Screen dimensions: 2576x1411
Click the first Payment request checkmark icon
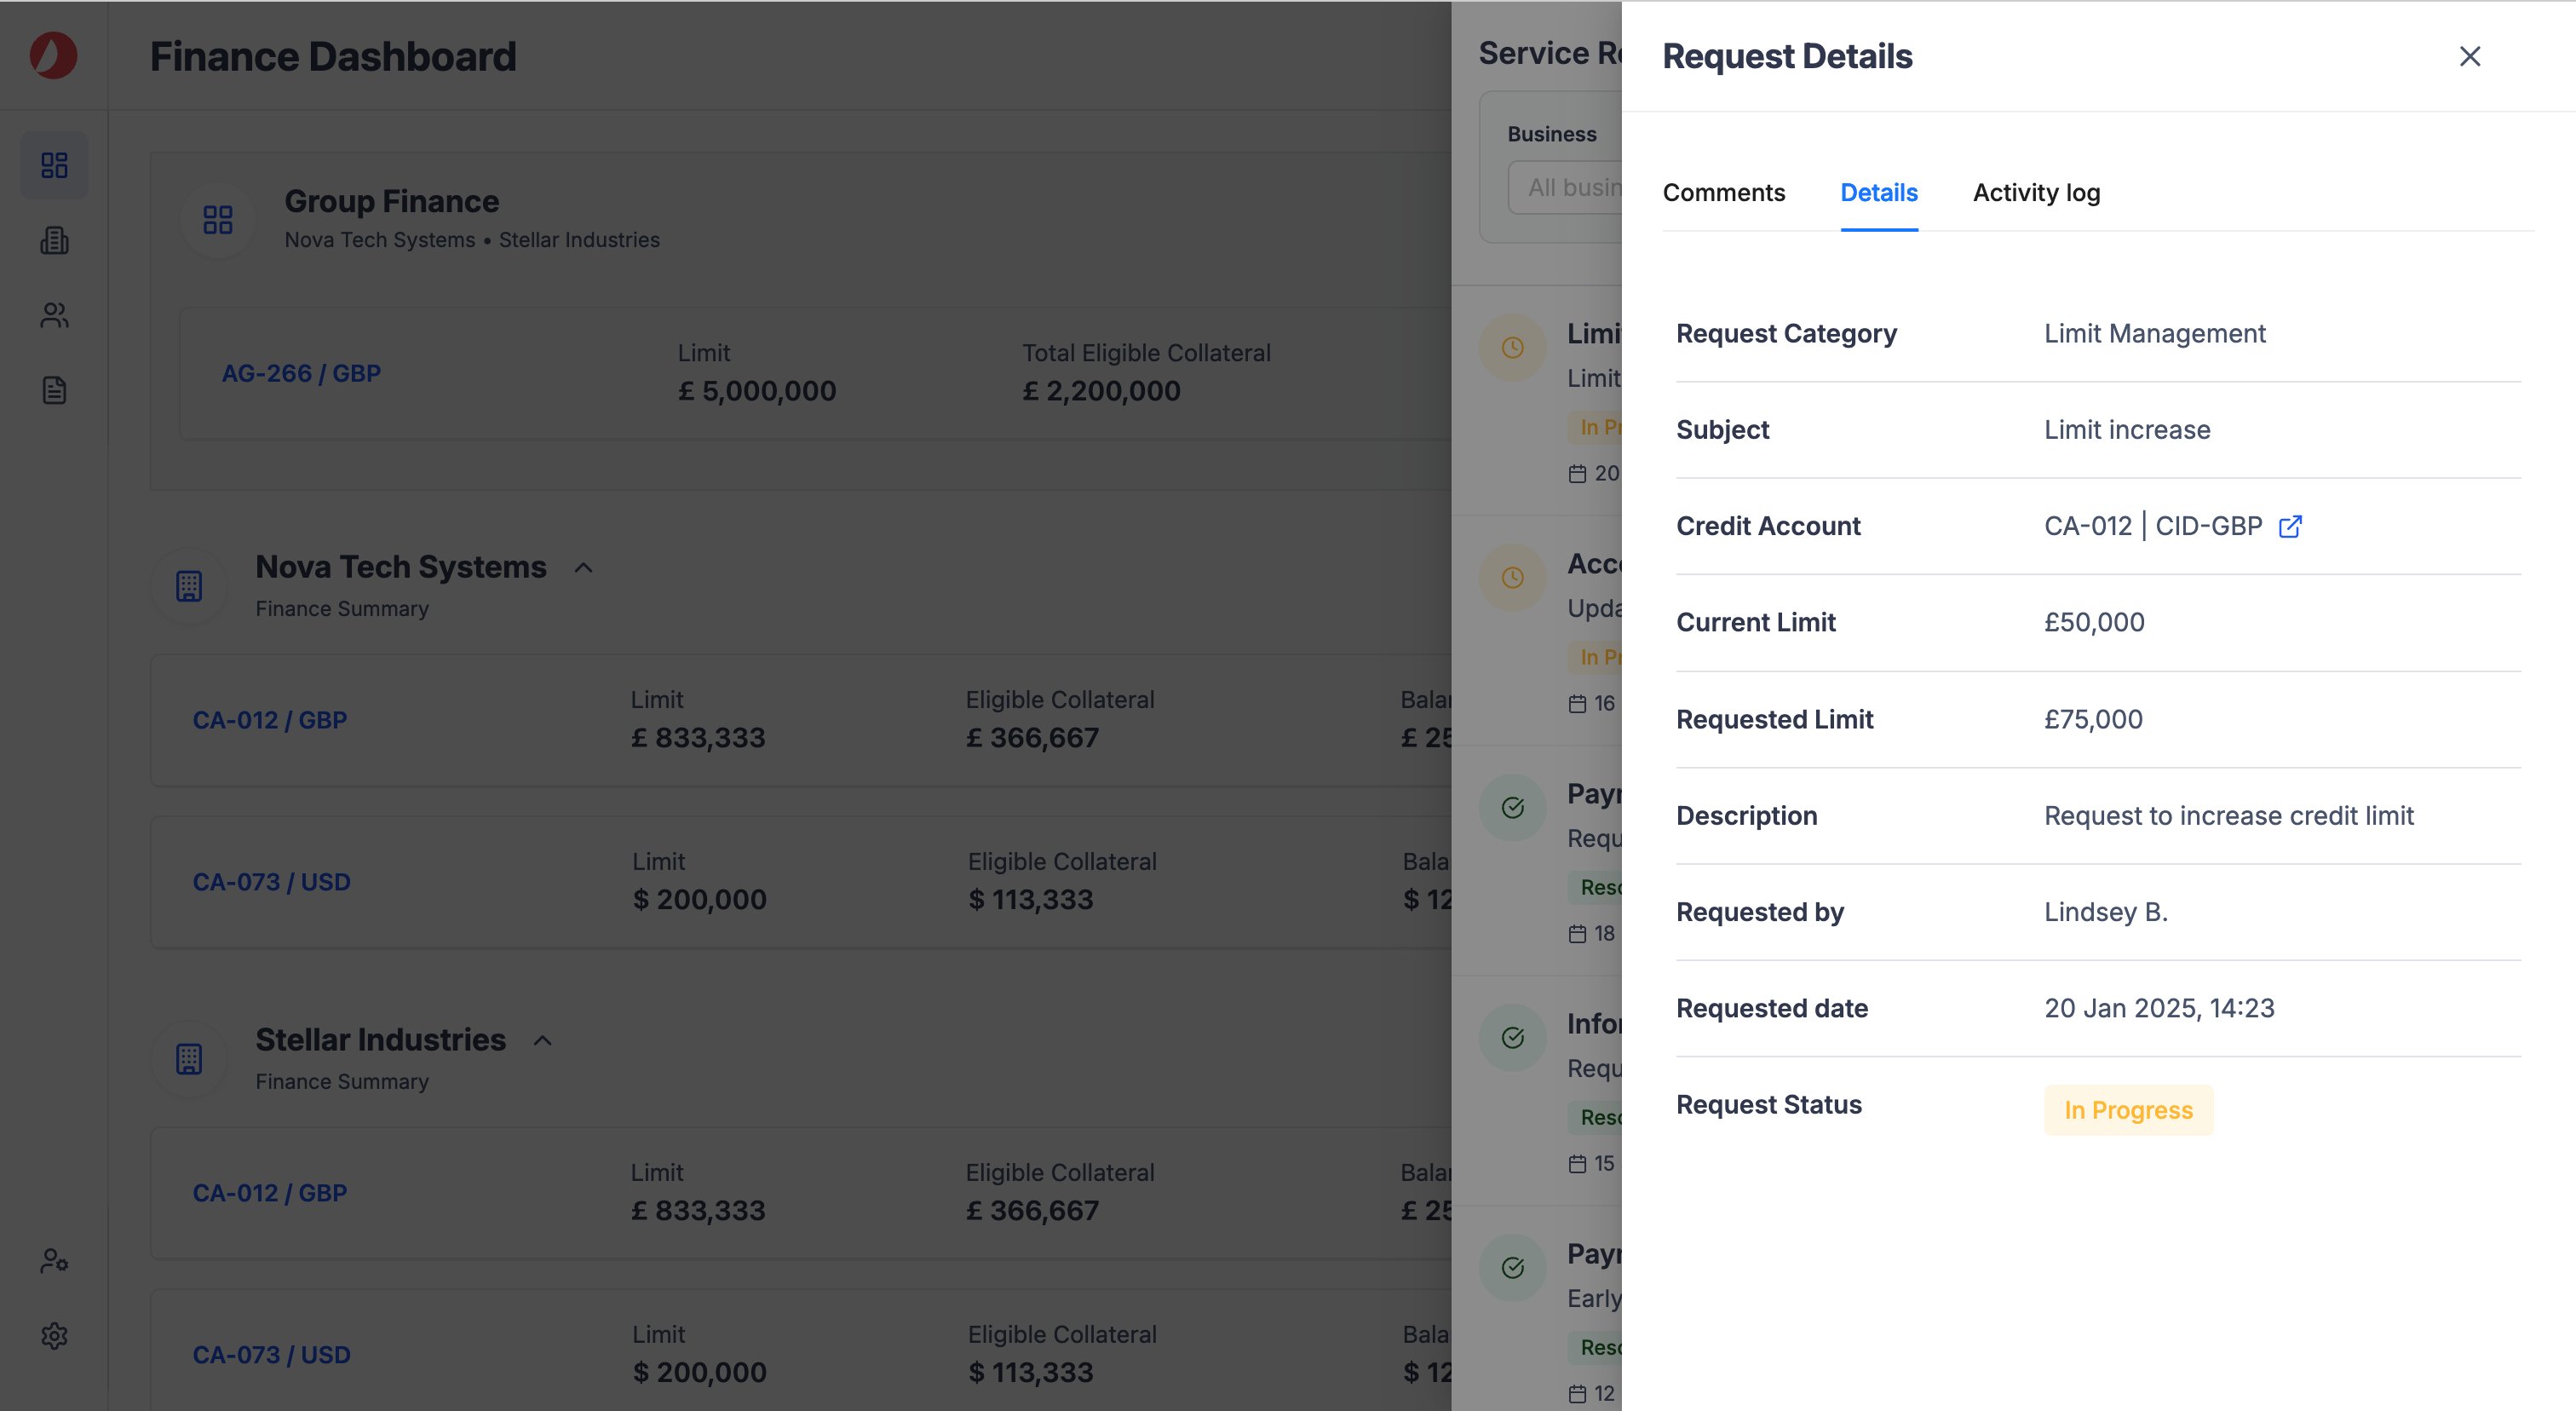pos(1512,808)
